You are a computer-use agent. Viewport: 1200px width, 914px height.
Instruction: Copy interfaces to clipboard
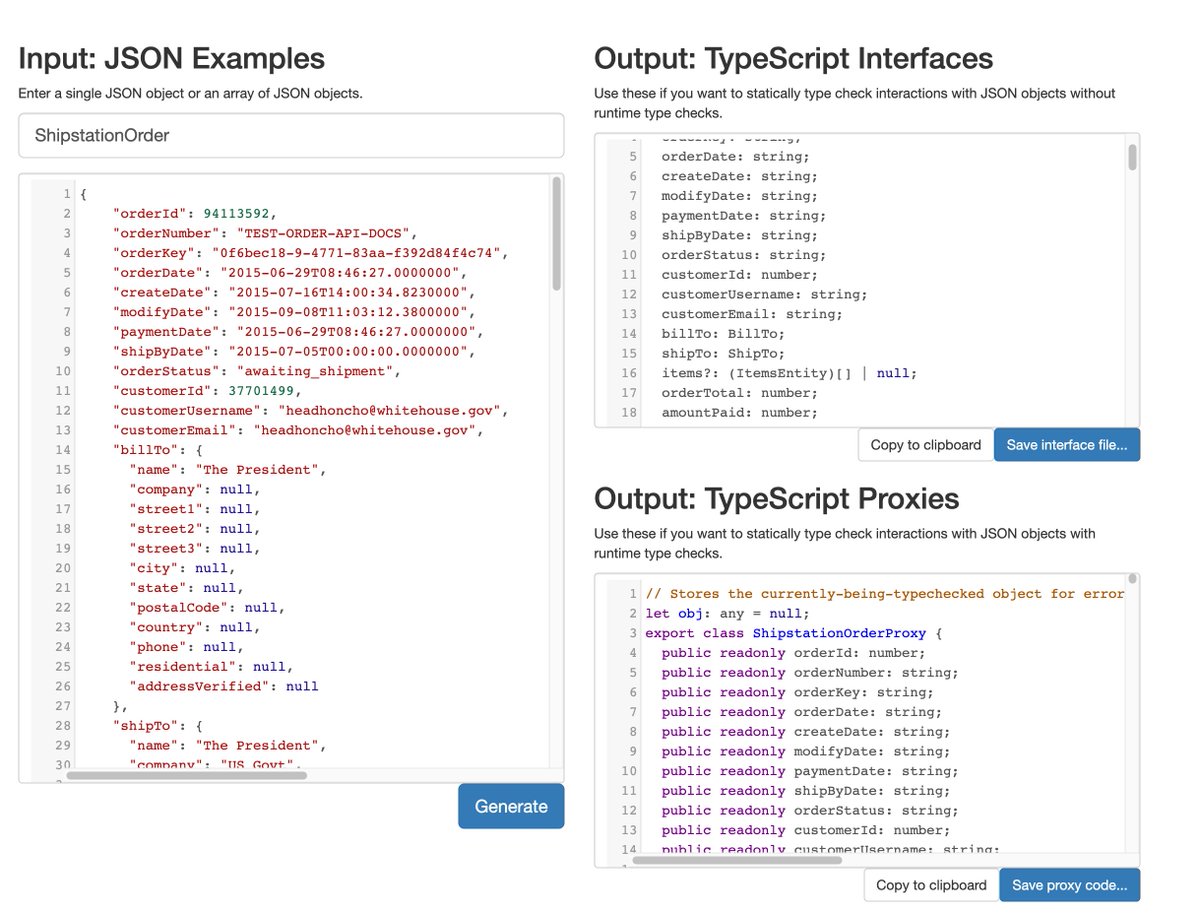(926, 445)
